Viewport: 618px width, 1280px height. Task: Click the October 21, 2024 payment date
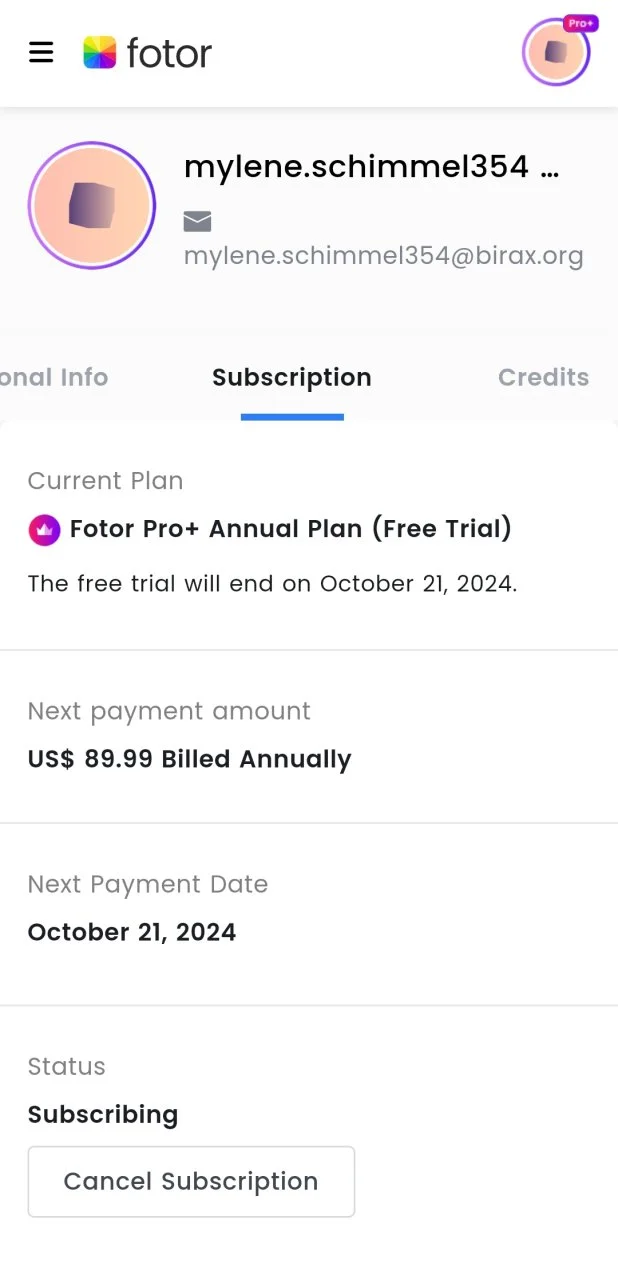tap(132, 932)
